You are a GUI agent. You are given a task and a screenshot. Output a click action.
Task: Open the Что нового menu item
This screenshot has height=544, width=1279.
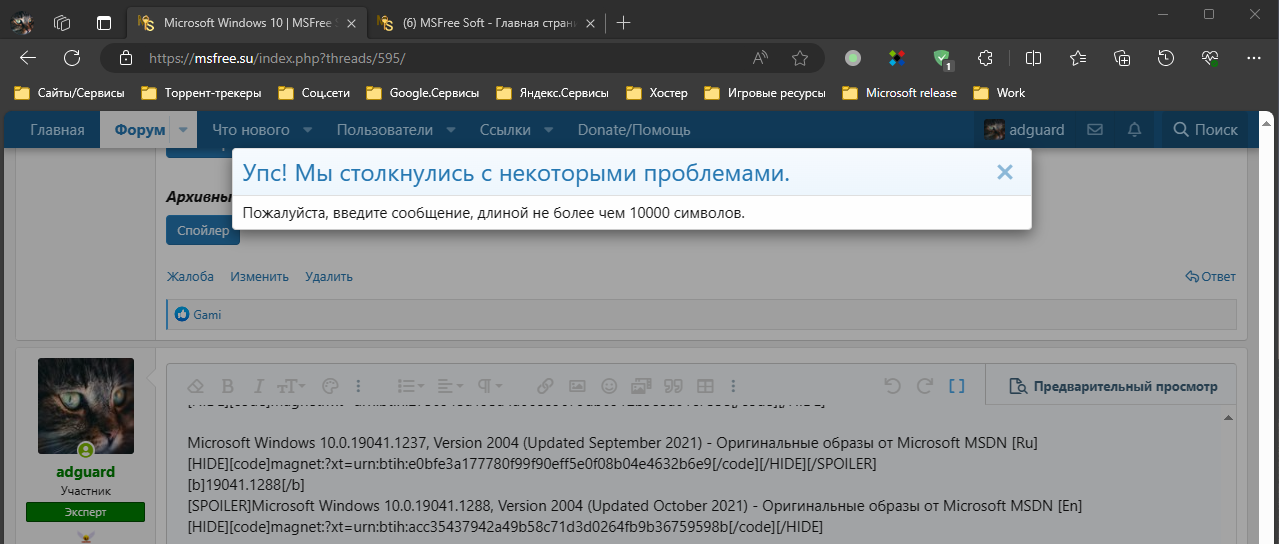pyautogui.click(x=251, y=129)
